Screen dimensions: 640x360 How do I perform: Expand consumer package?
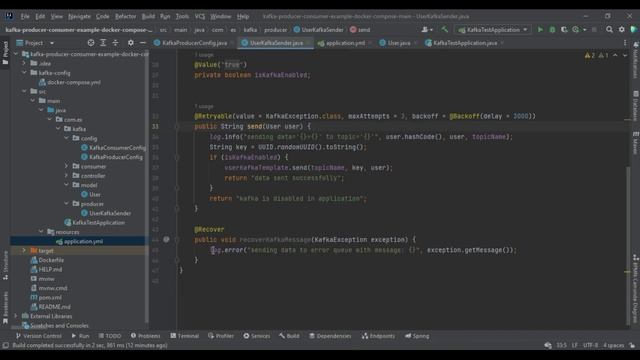click(x=67, y=166)
